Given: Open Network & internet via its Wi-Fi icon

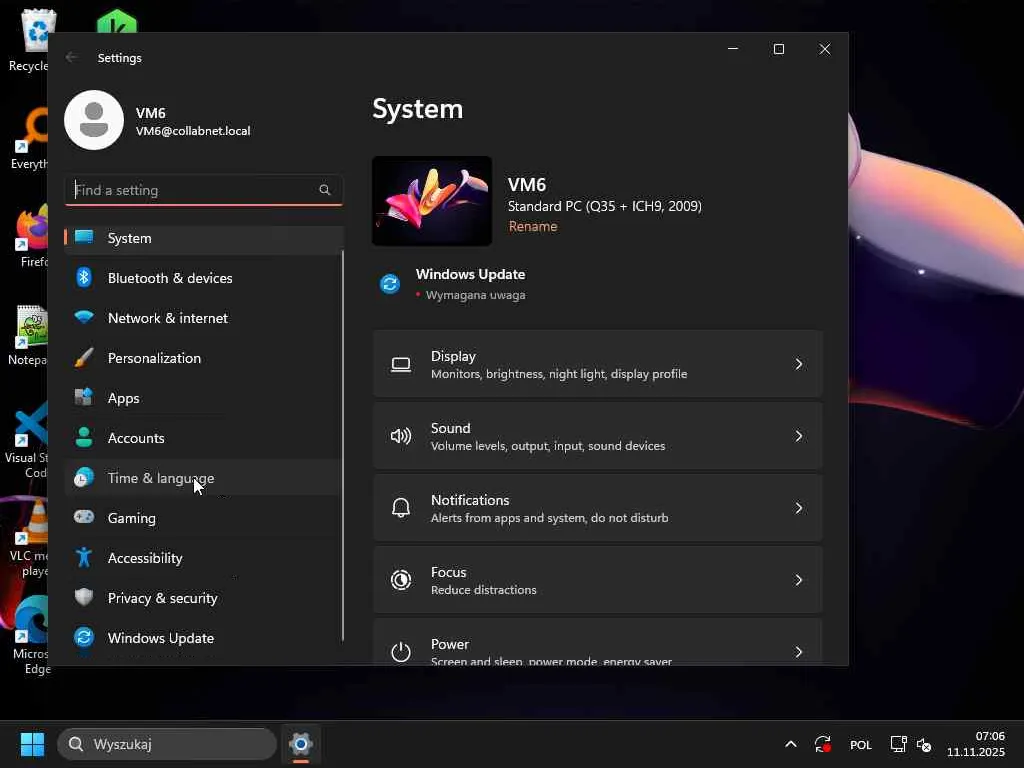Looking at the screenshot, I should point(84,318).
